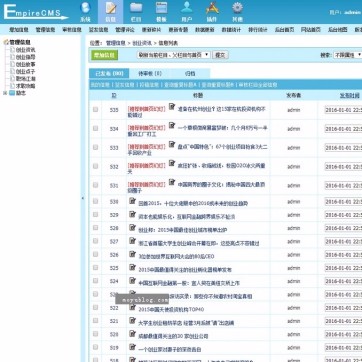Click the edit icon in row 533

point(172,145)
